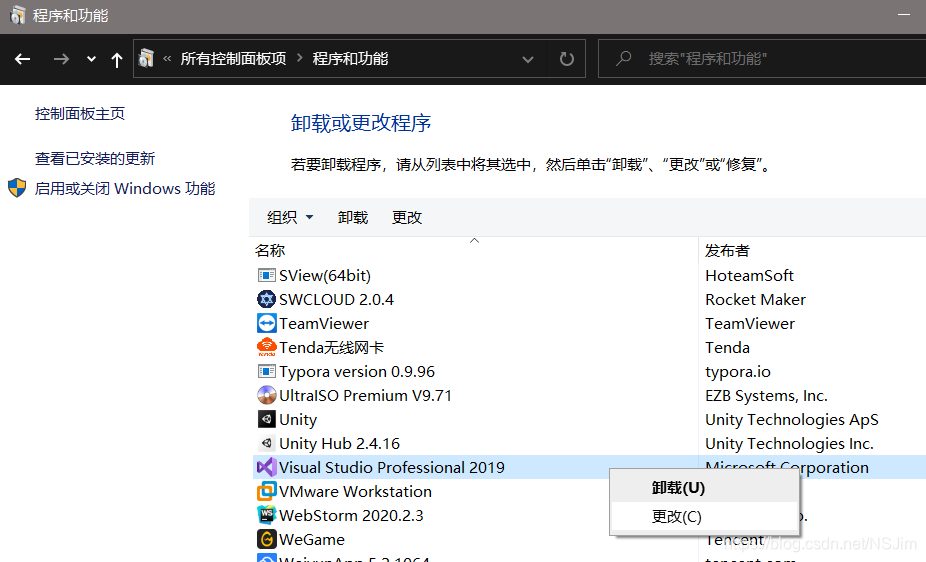Click the title bar 程序和功能 icon

(18, 15)
